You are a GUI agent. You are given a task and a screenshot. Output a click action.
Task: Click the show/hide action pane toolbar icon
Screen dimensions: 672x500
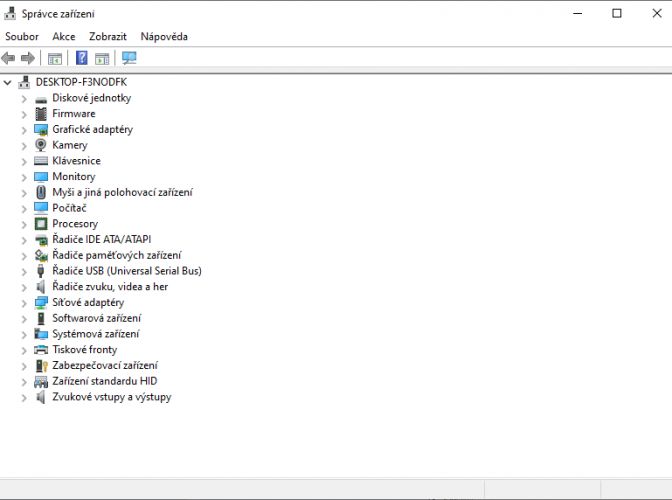pyautogui.click(x=102, y=58)
